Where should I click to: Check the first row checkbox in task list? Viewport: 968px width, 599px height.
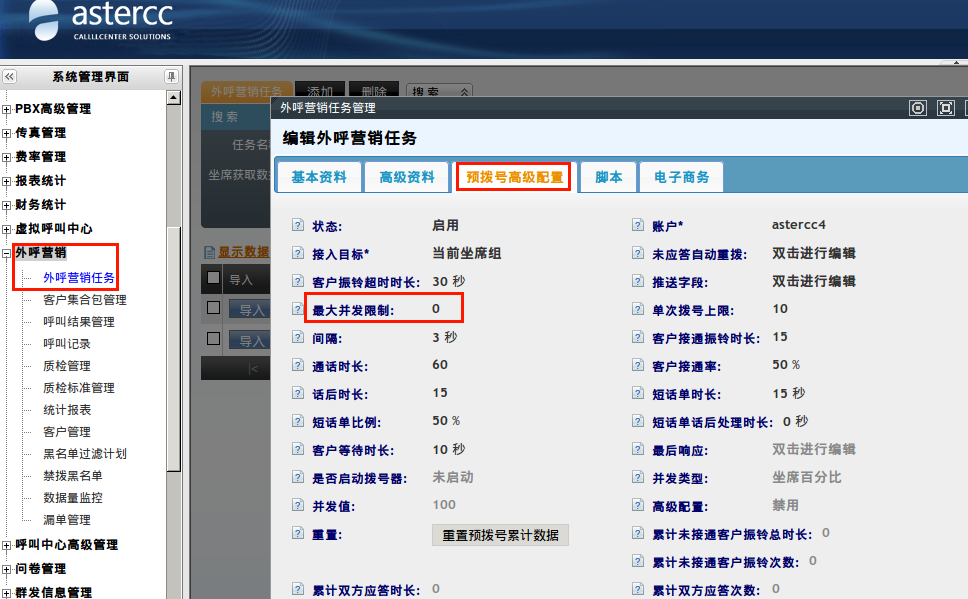pyautogui.click(x=213, y=308)
